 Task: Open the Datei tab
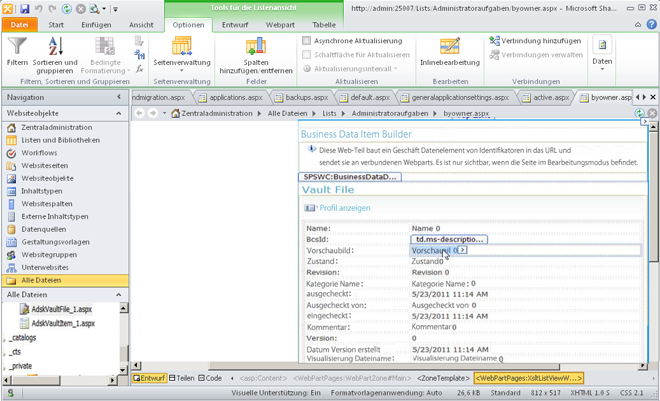(x=19, y=25)
